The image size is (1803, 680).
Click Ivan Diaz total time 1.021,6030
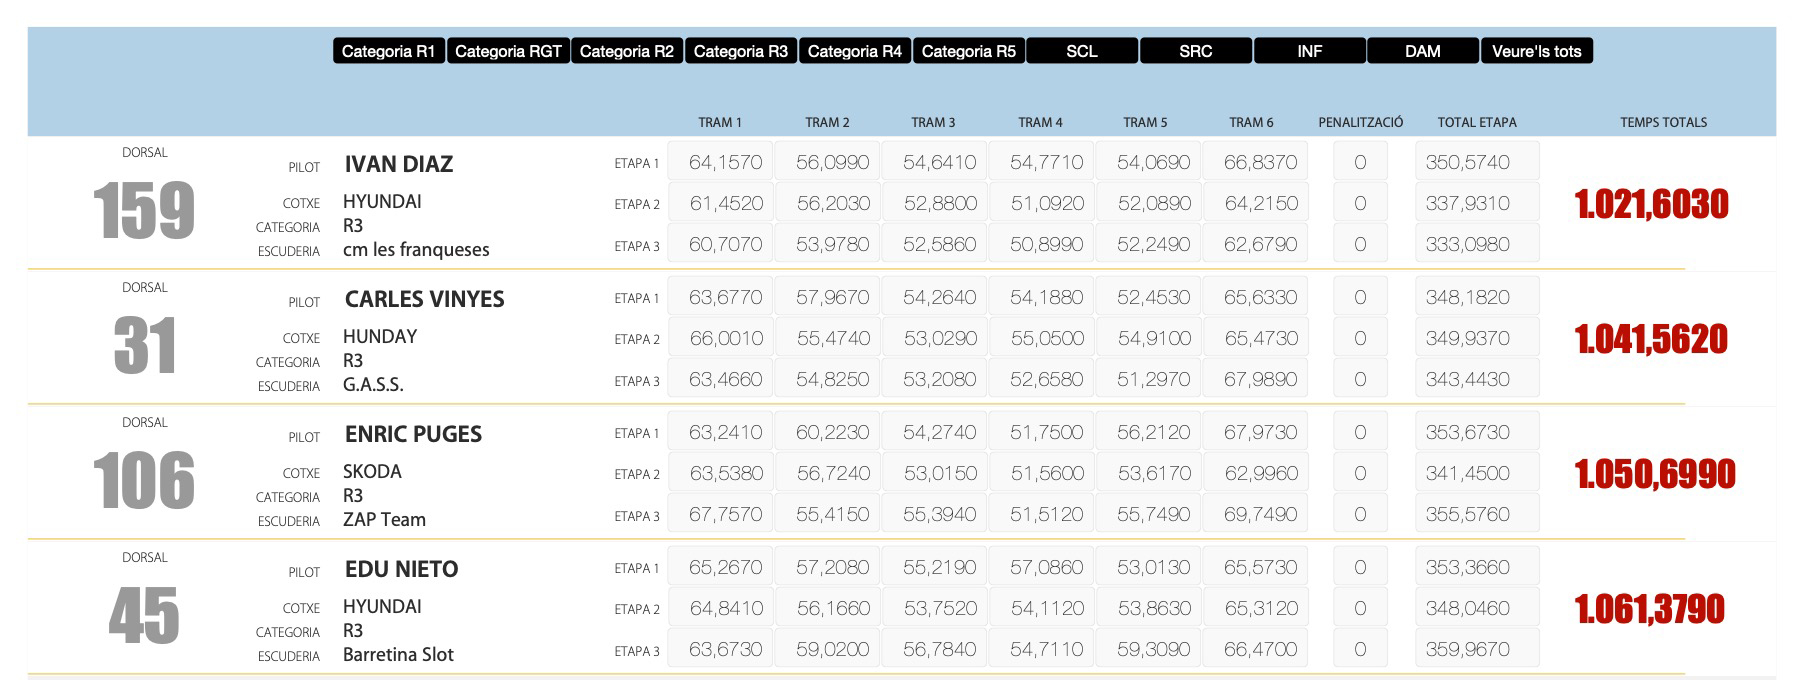click(x=1651, y=204)
